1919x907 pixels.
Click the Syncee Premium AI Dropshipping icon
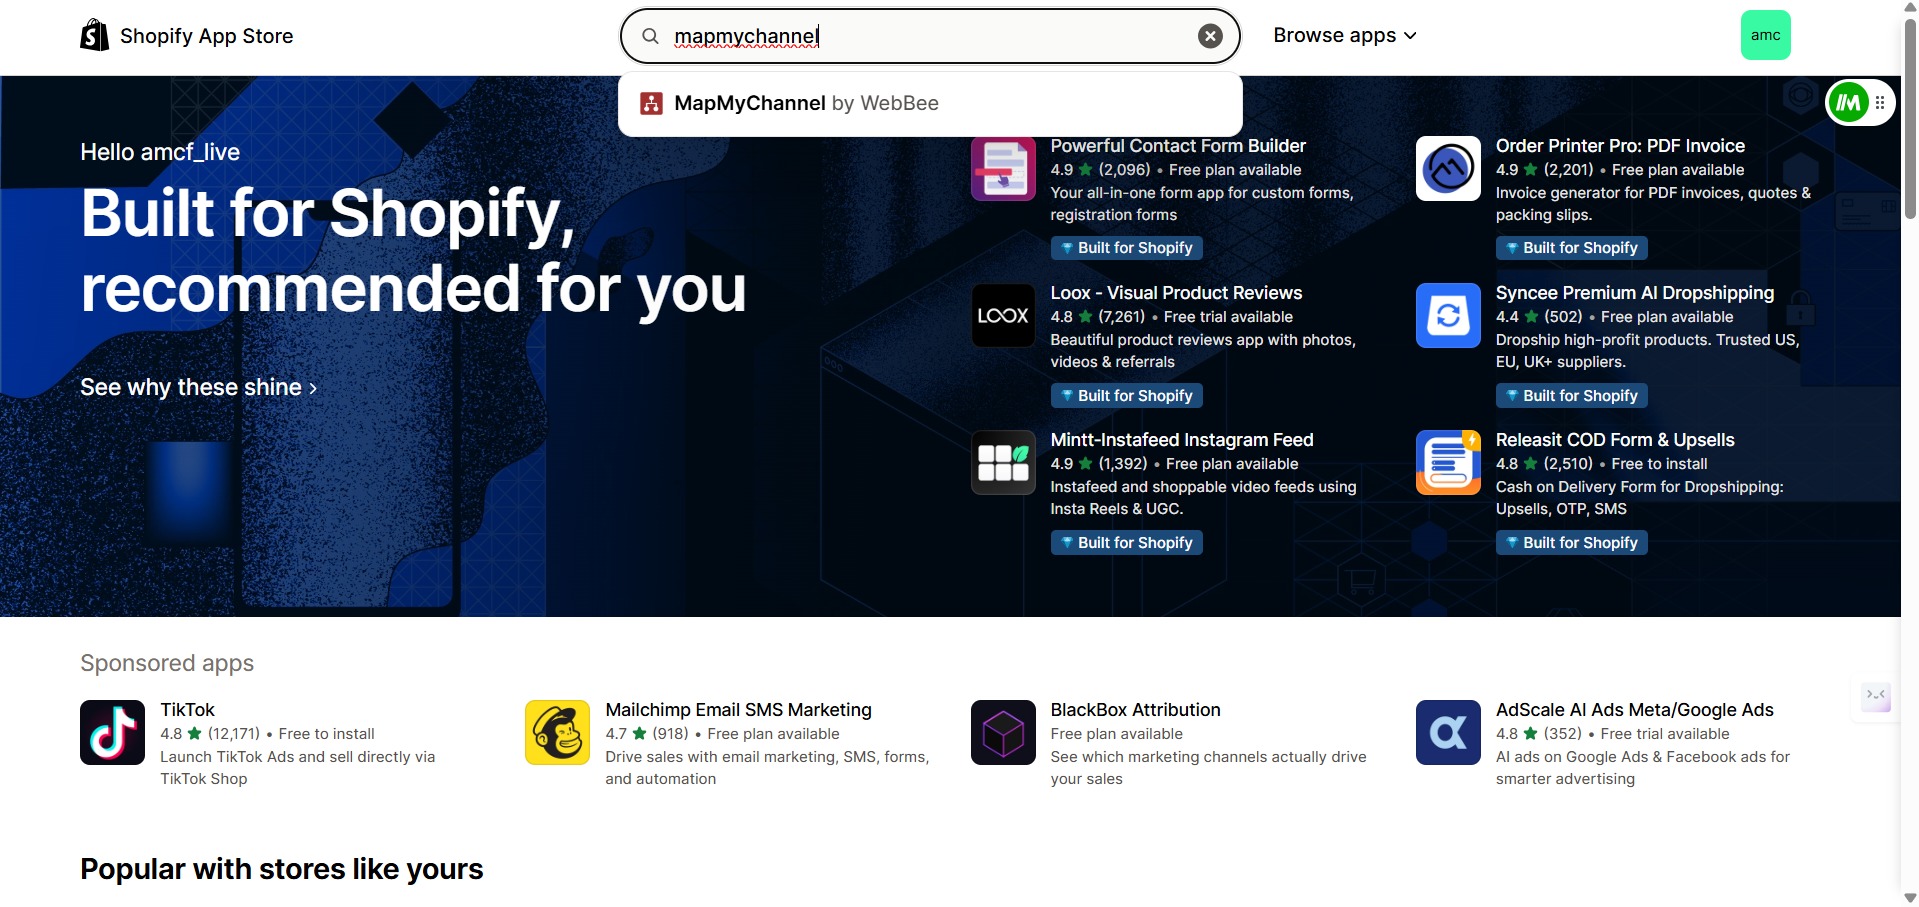pos(1448,316)
